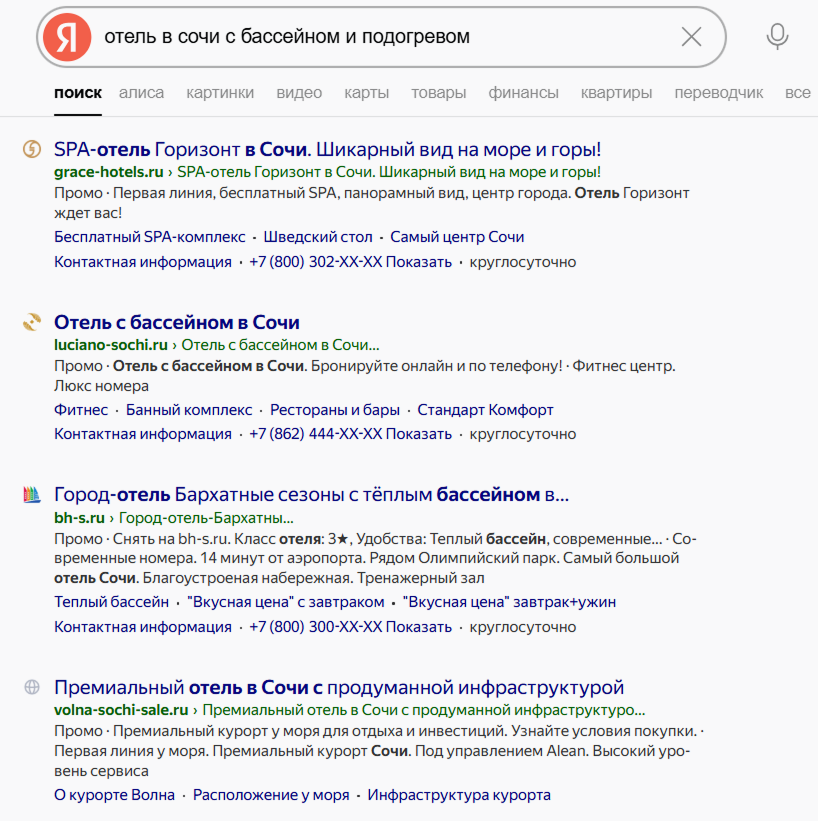The height and width of the screenshot is (821, 818).
Task: Open the картинки tab
Action: 220,93
